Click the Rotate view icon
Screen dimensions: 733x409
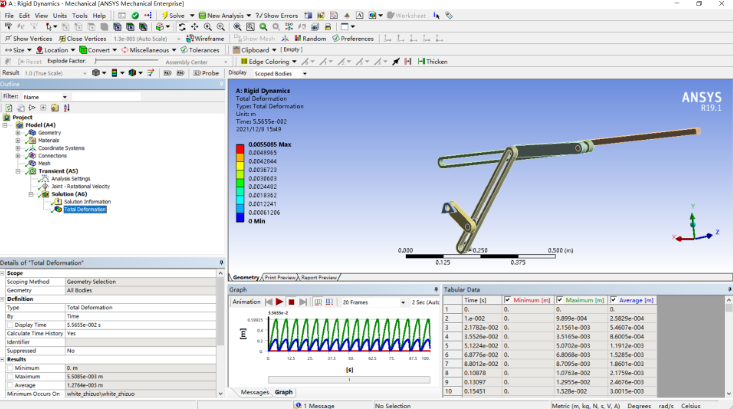point(182,27)
